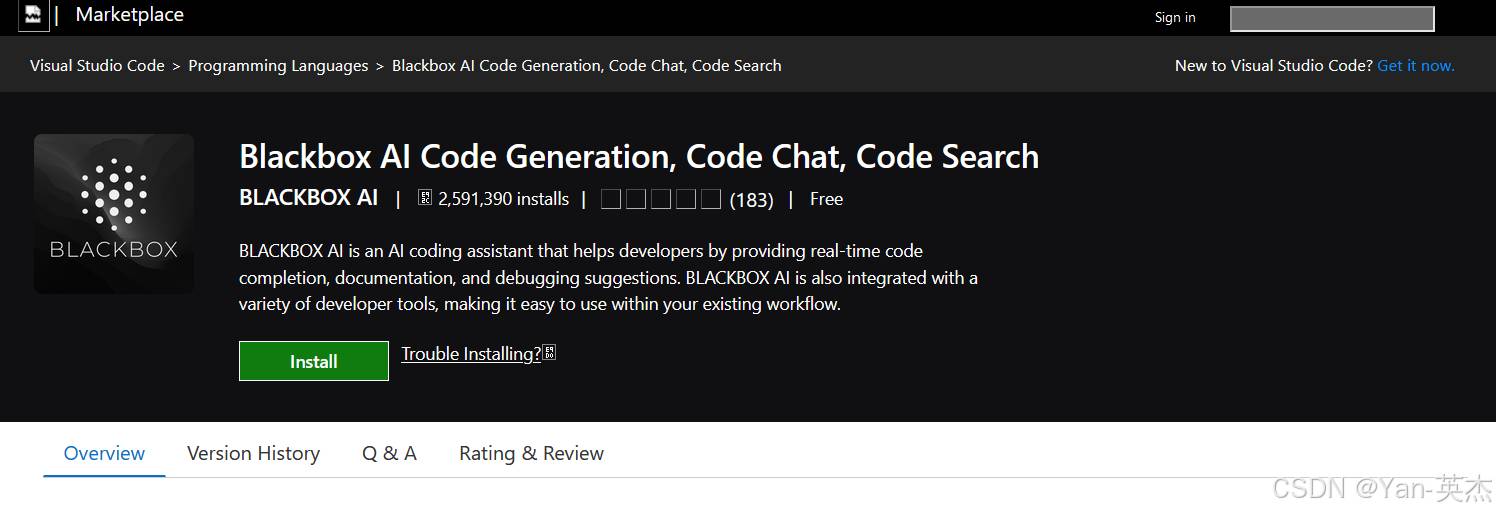Open Visual Studio Code breadcrumb

click(97, 65)
